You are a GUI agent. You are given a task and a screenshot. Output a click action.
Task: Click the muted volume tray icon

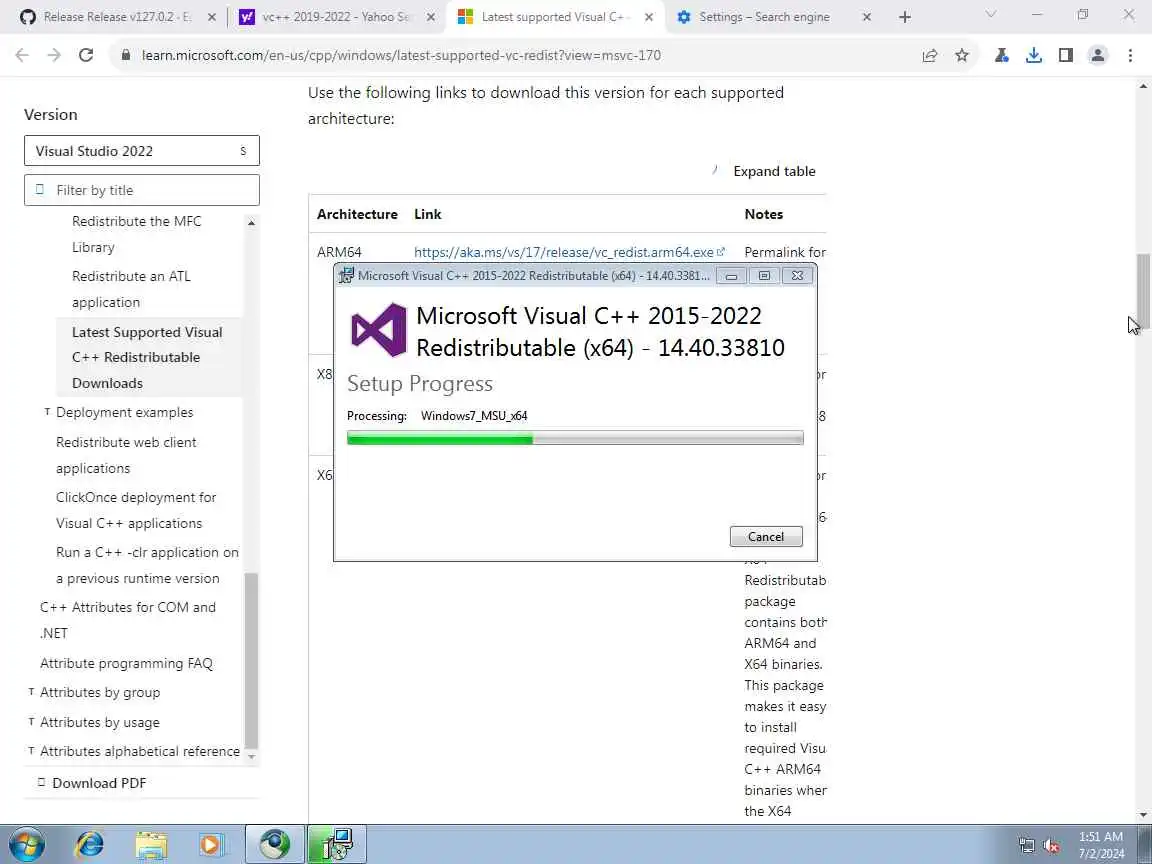1051,846
